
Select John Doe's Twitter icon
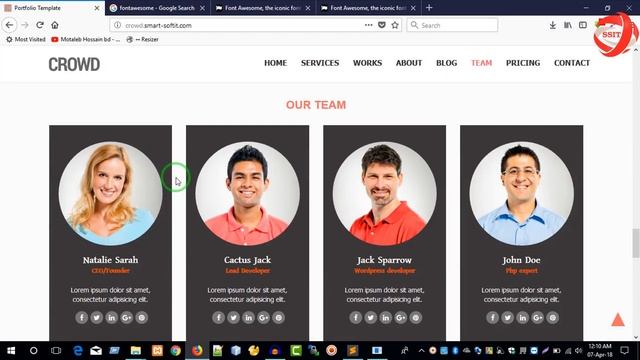pyautogui.click(x=507, y=318)
